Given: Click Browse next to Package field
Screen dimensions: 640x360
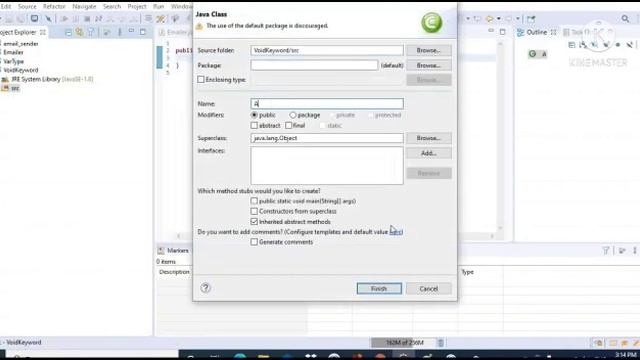Looking at the screenshot, I should 429,65.
